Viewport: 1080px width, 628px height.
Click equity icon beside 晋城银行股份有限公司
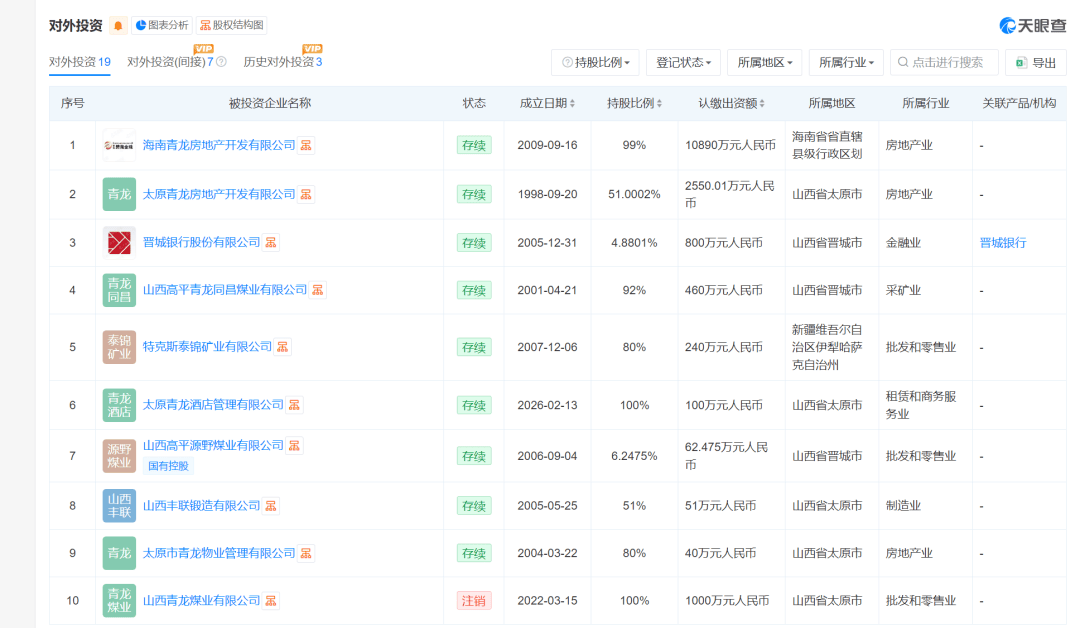point(271,242)
